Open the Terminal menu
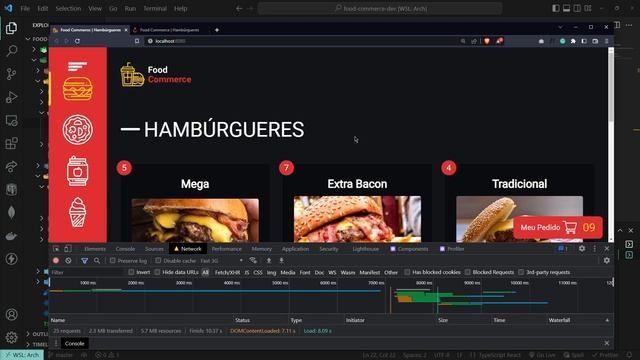Screen dimensions: 640x360 [155, 8]
